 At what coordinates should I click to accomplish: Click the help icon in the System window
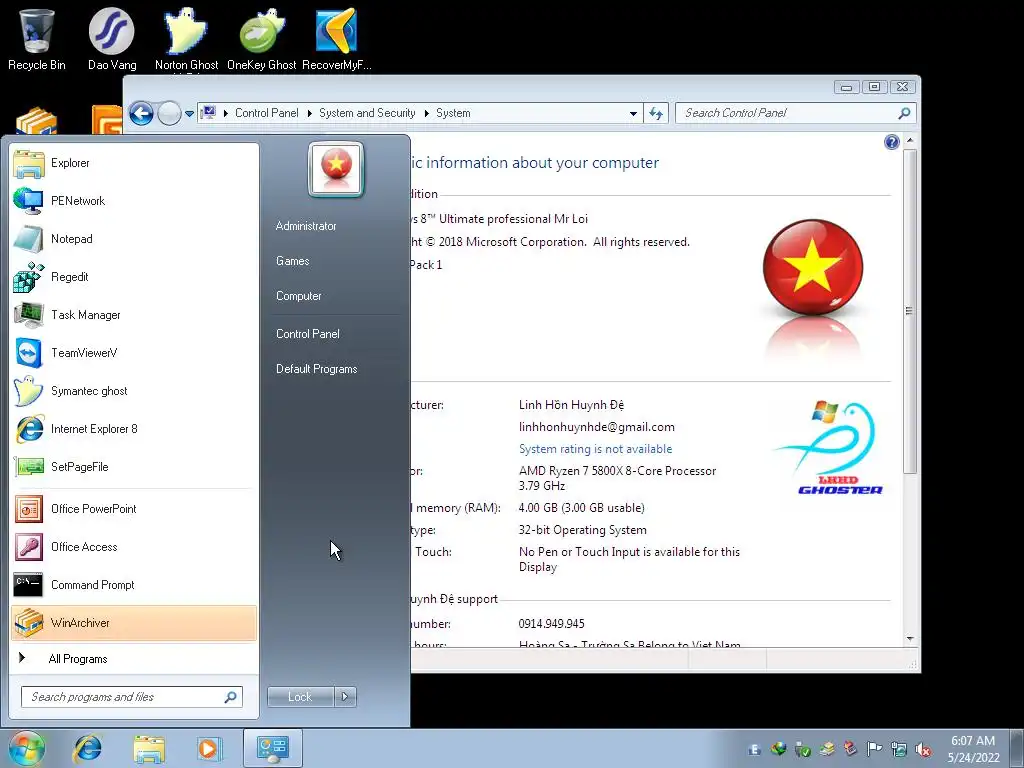tap(891, 142)
